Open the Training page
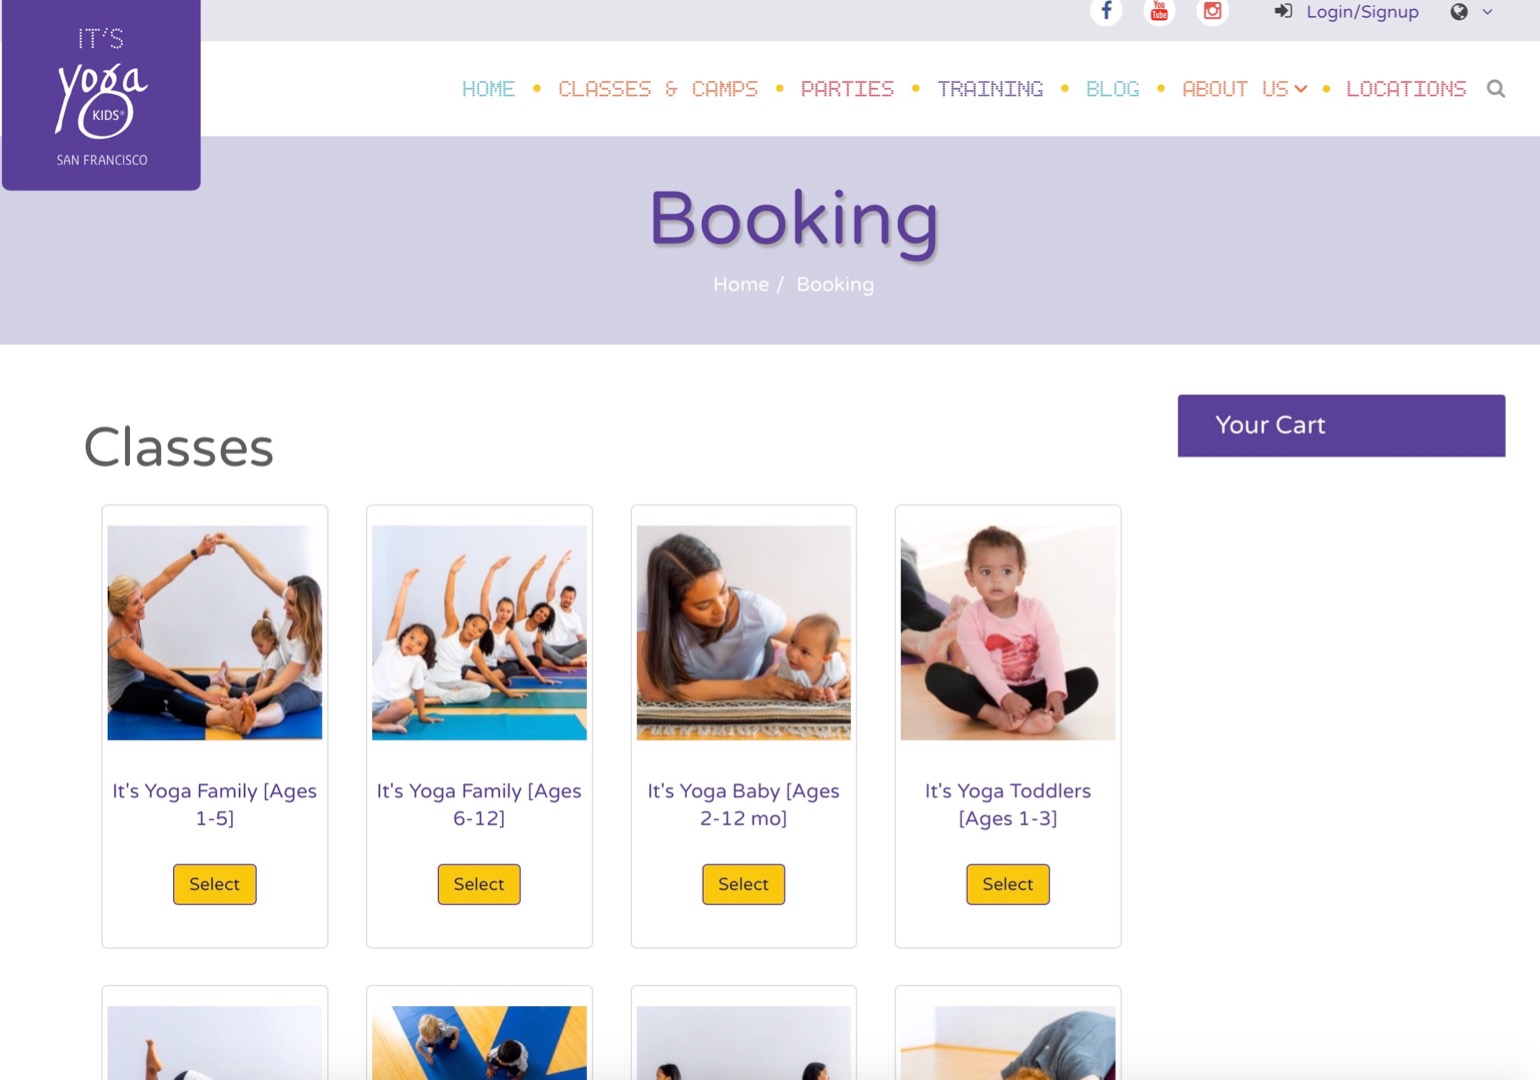The width and height of the screenshot is (1540, 1080). click(x=990, y=89)
